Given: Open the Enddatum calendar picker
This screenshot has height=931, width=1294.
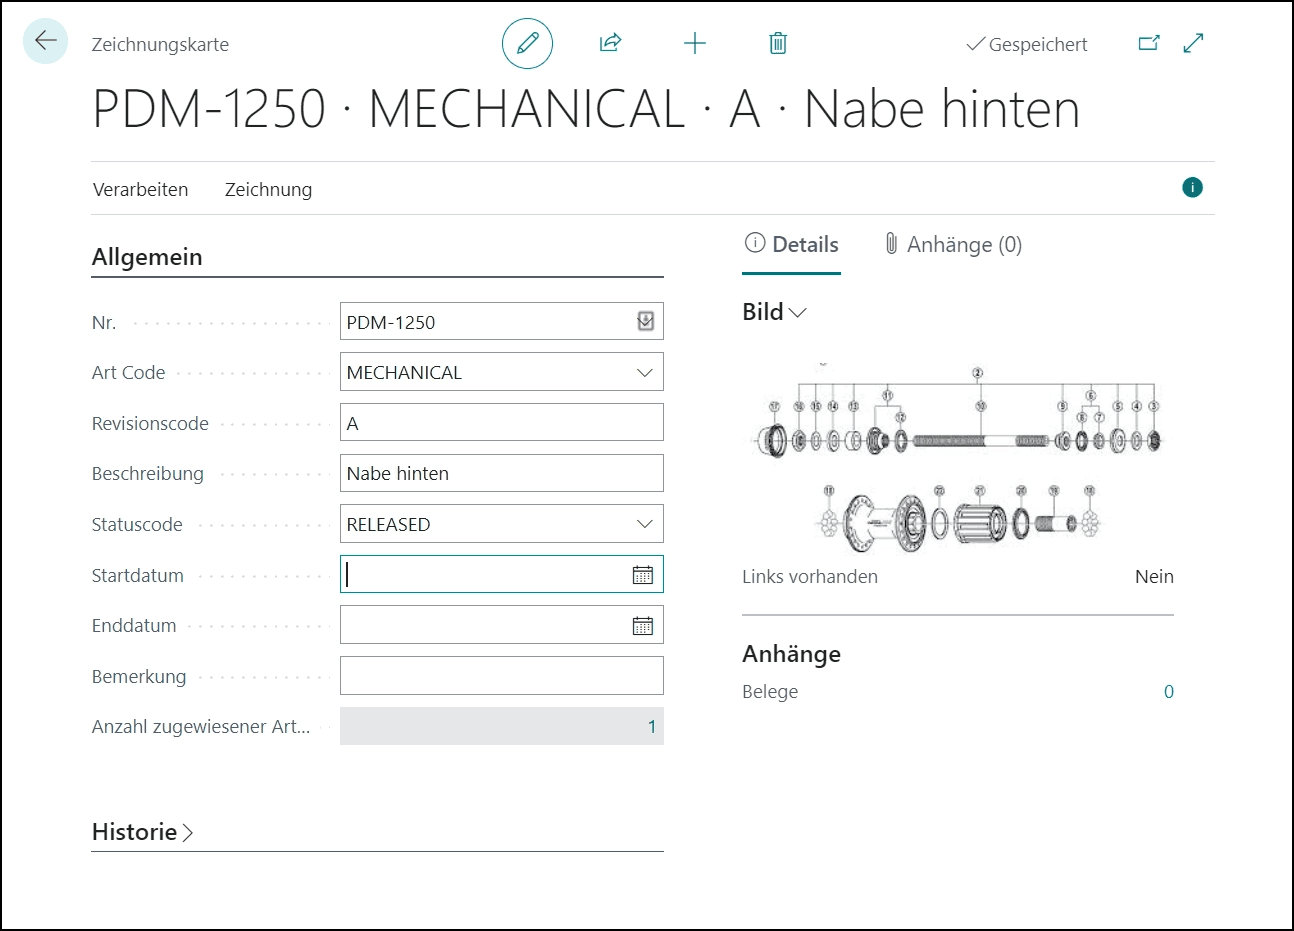Looking at the screenshot, I should pyautogui.click(x=643, y=626).
